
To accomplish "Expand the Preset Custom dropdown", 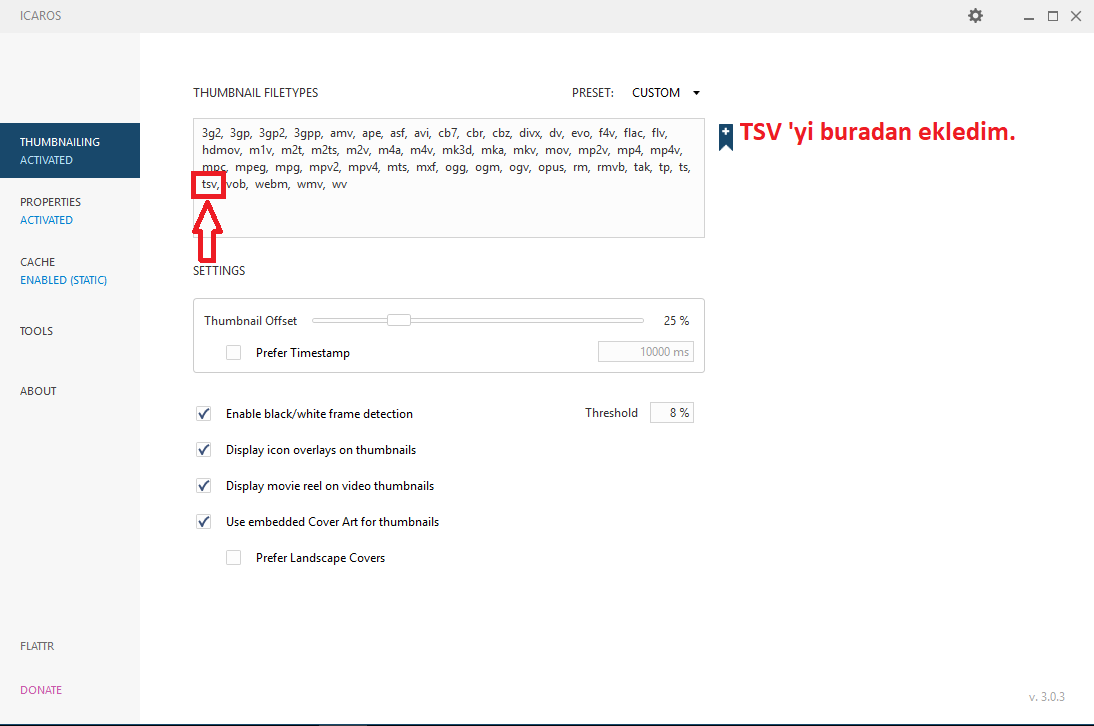I will tap(666, 93).
